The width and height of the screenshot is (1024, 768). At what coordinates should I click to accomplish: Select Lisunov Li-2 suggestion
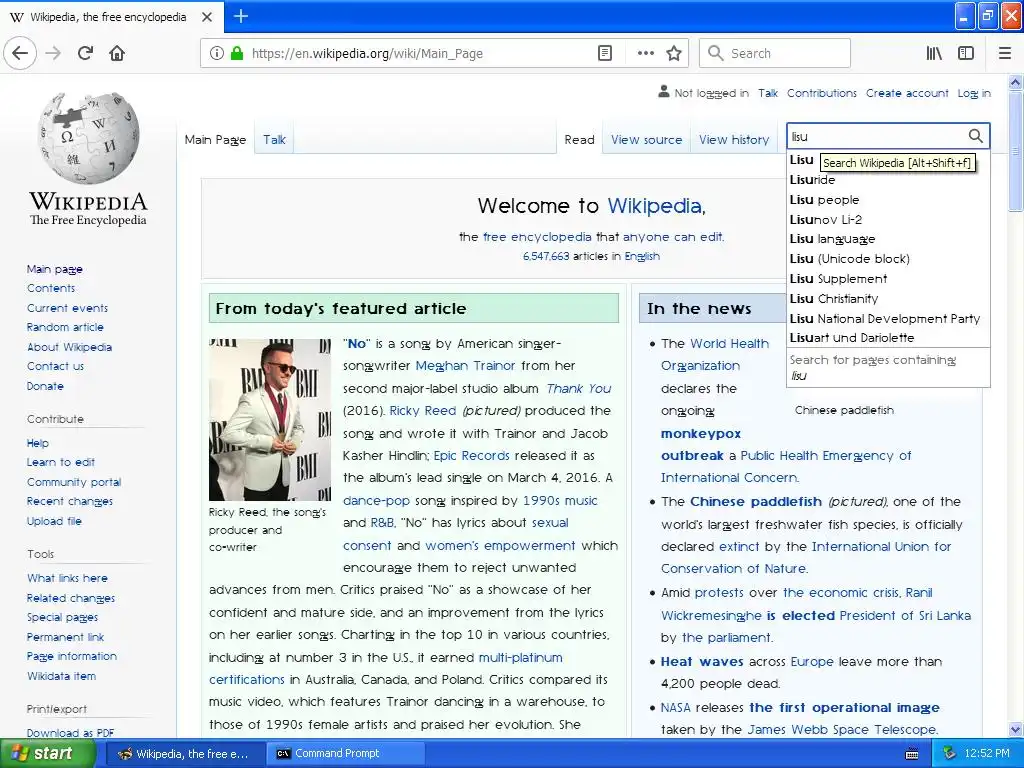[888, 219]
